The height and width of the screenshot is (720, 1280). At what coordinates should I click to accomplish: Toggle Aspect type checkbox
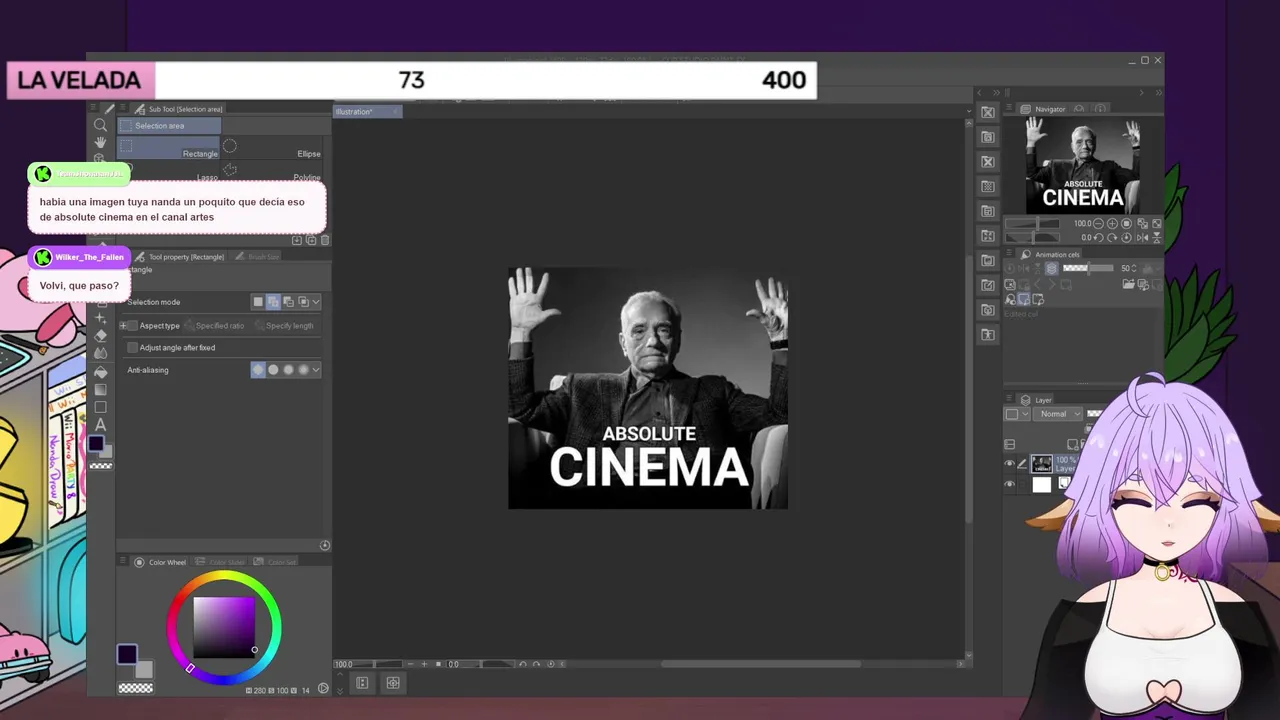click(x=134, y=326)
